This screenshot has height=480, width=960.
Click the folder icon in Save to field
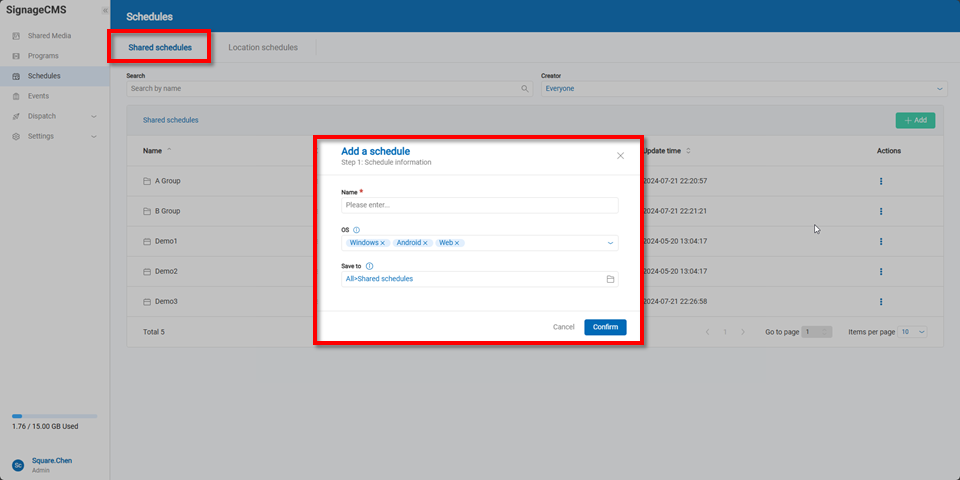click(610, 279)
